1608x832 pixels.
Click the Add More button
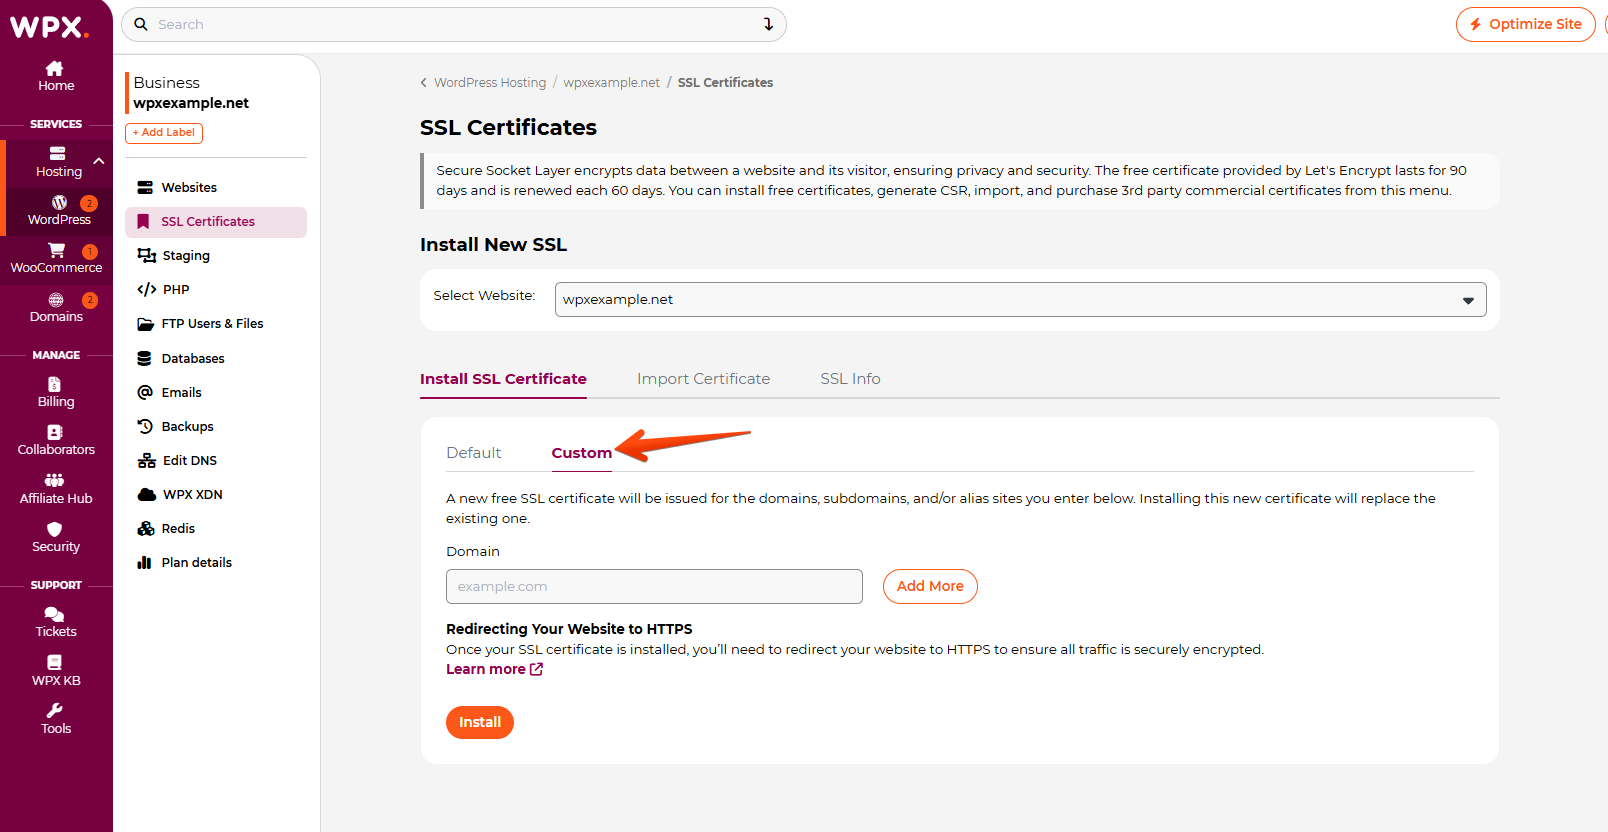point(929,587)
